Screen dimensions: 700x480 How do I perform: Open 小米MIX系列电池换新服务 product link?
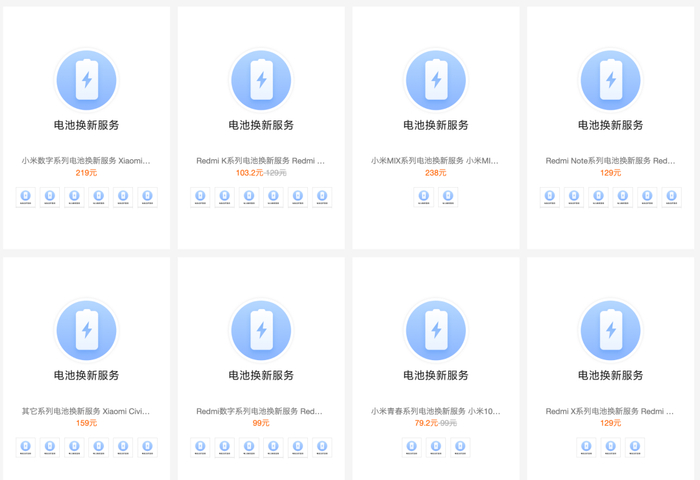(x=435, y=161)
